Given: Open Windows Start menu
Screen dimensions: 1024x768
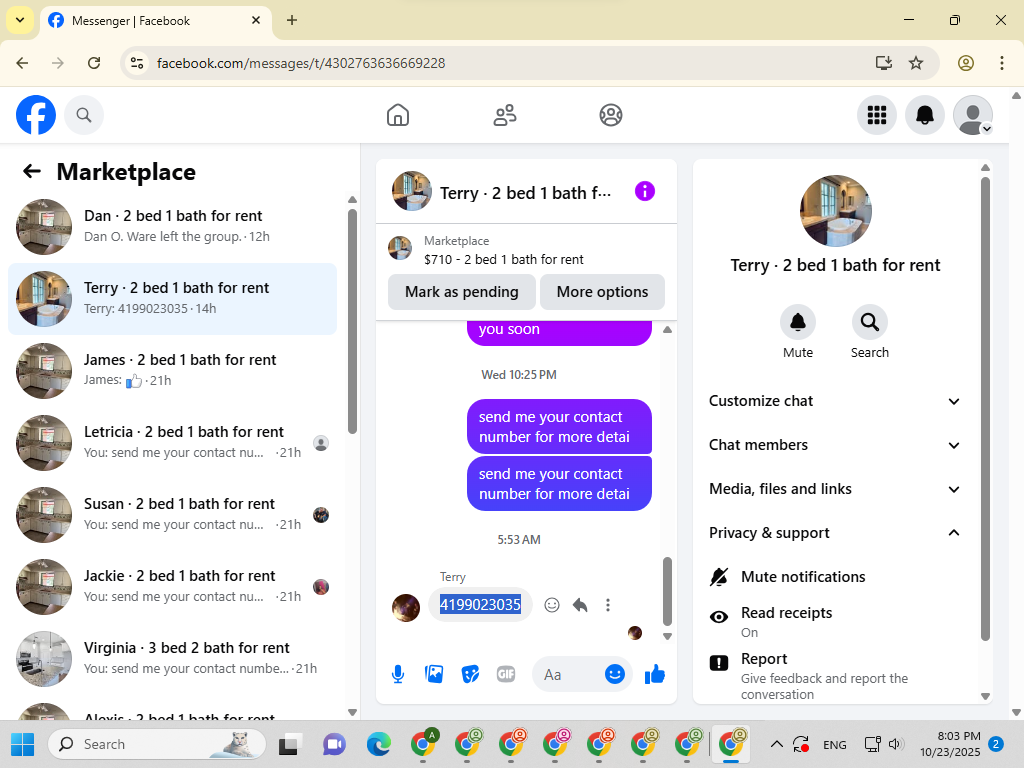Looking at the screenshot, I should (22, 744).
